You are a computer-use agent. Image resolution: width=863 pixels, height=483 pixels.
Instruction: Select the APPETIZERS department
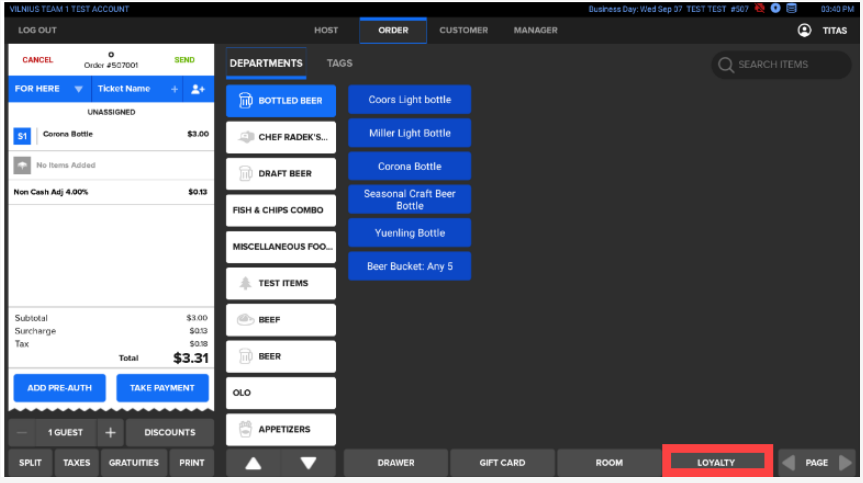click(281, 429)
